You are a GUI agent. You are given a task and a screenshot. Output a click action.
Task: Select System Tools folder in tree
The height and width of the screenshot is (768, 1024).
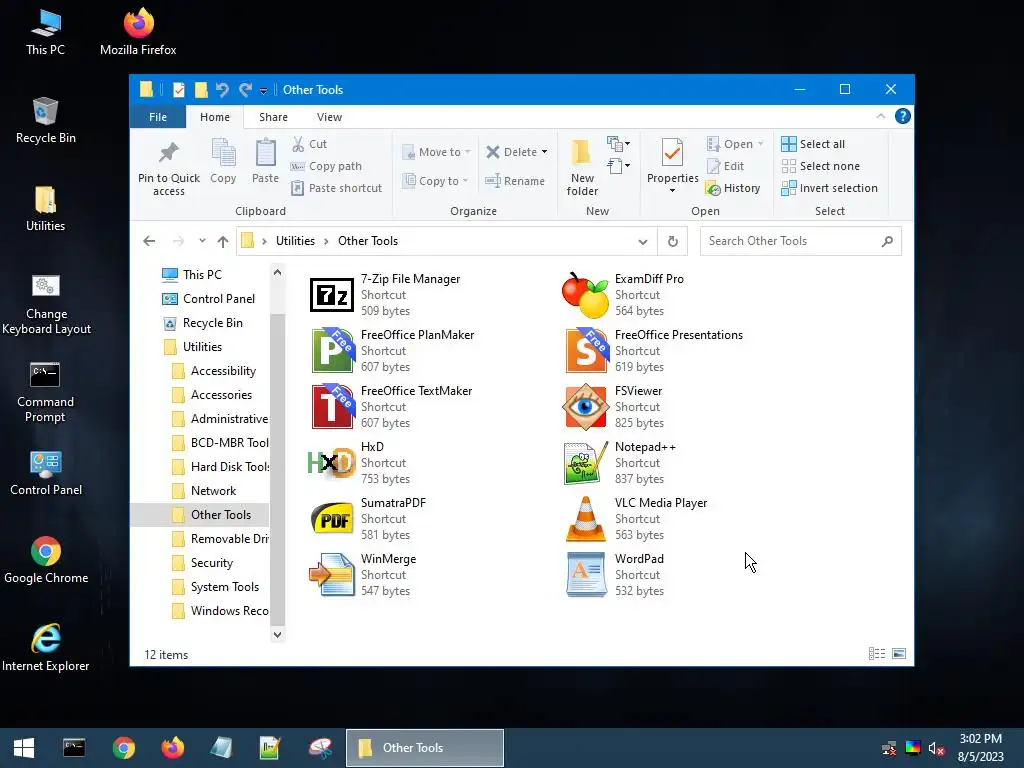[x=225, y=587]
